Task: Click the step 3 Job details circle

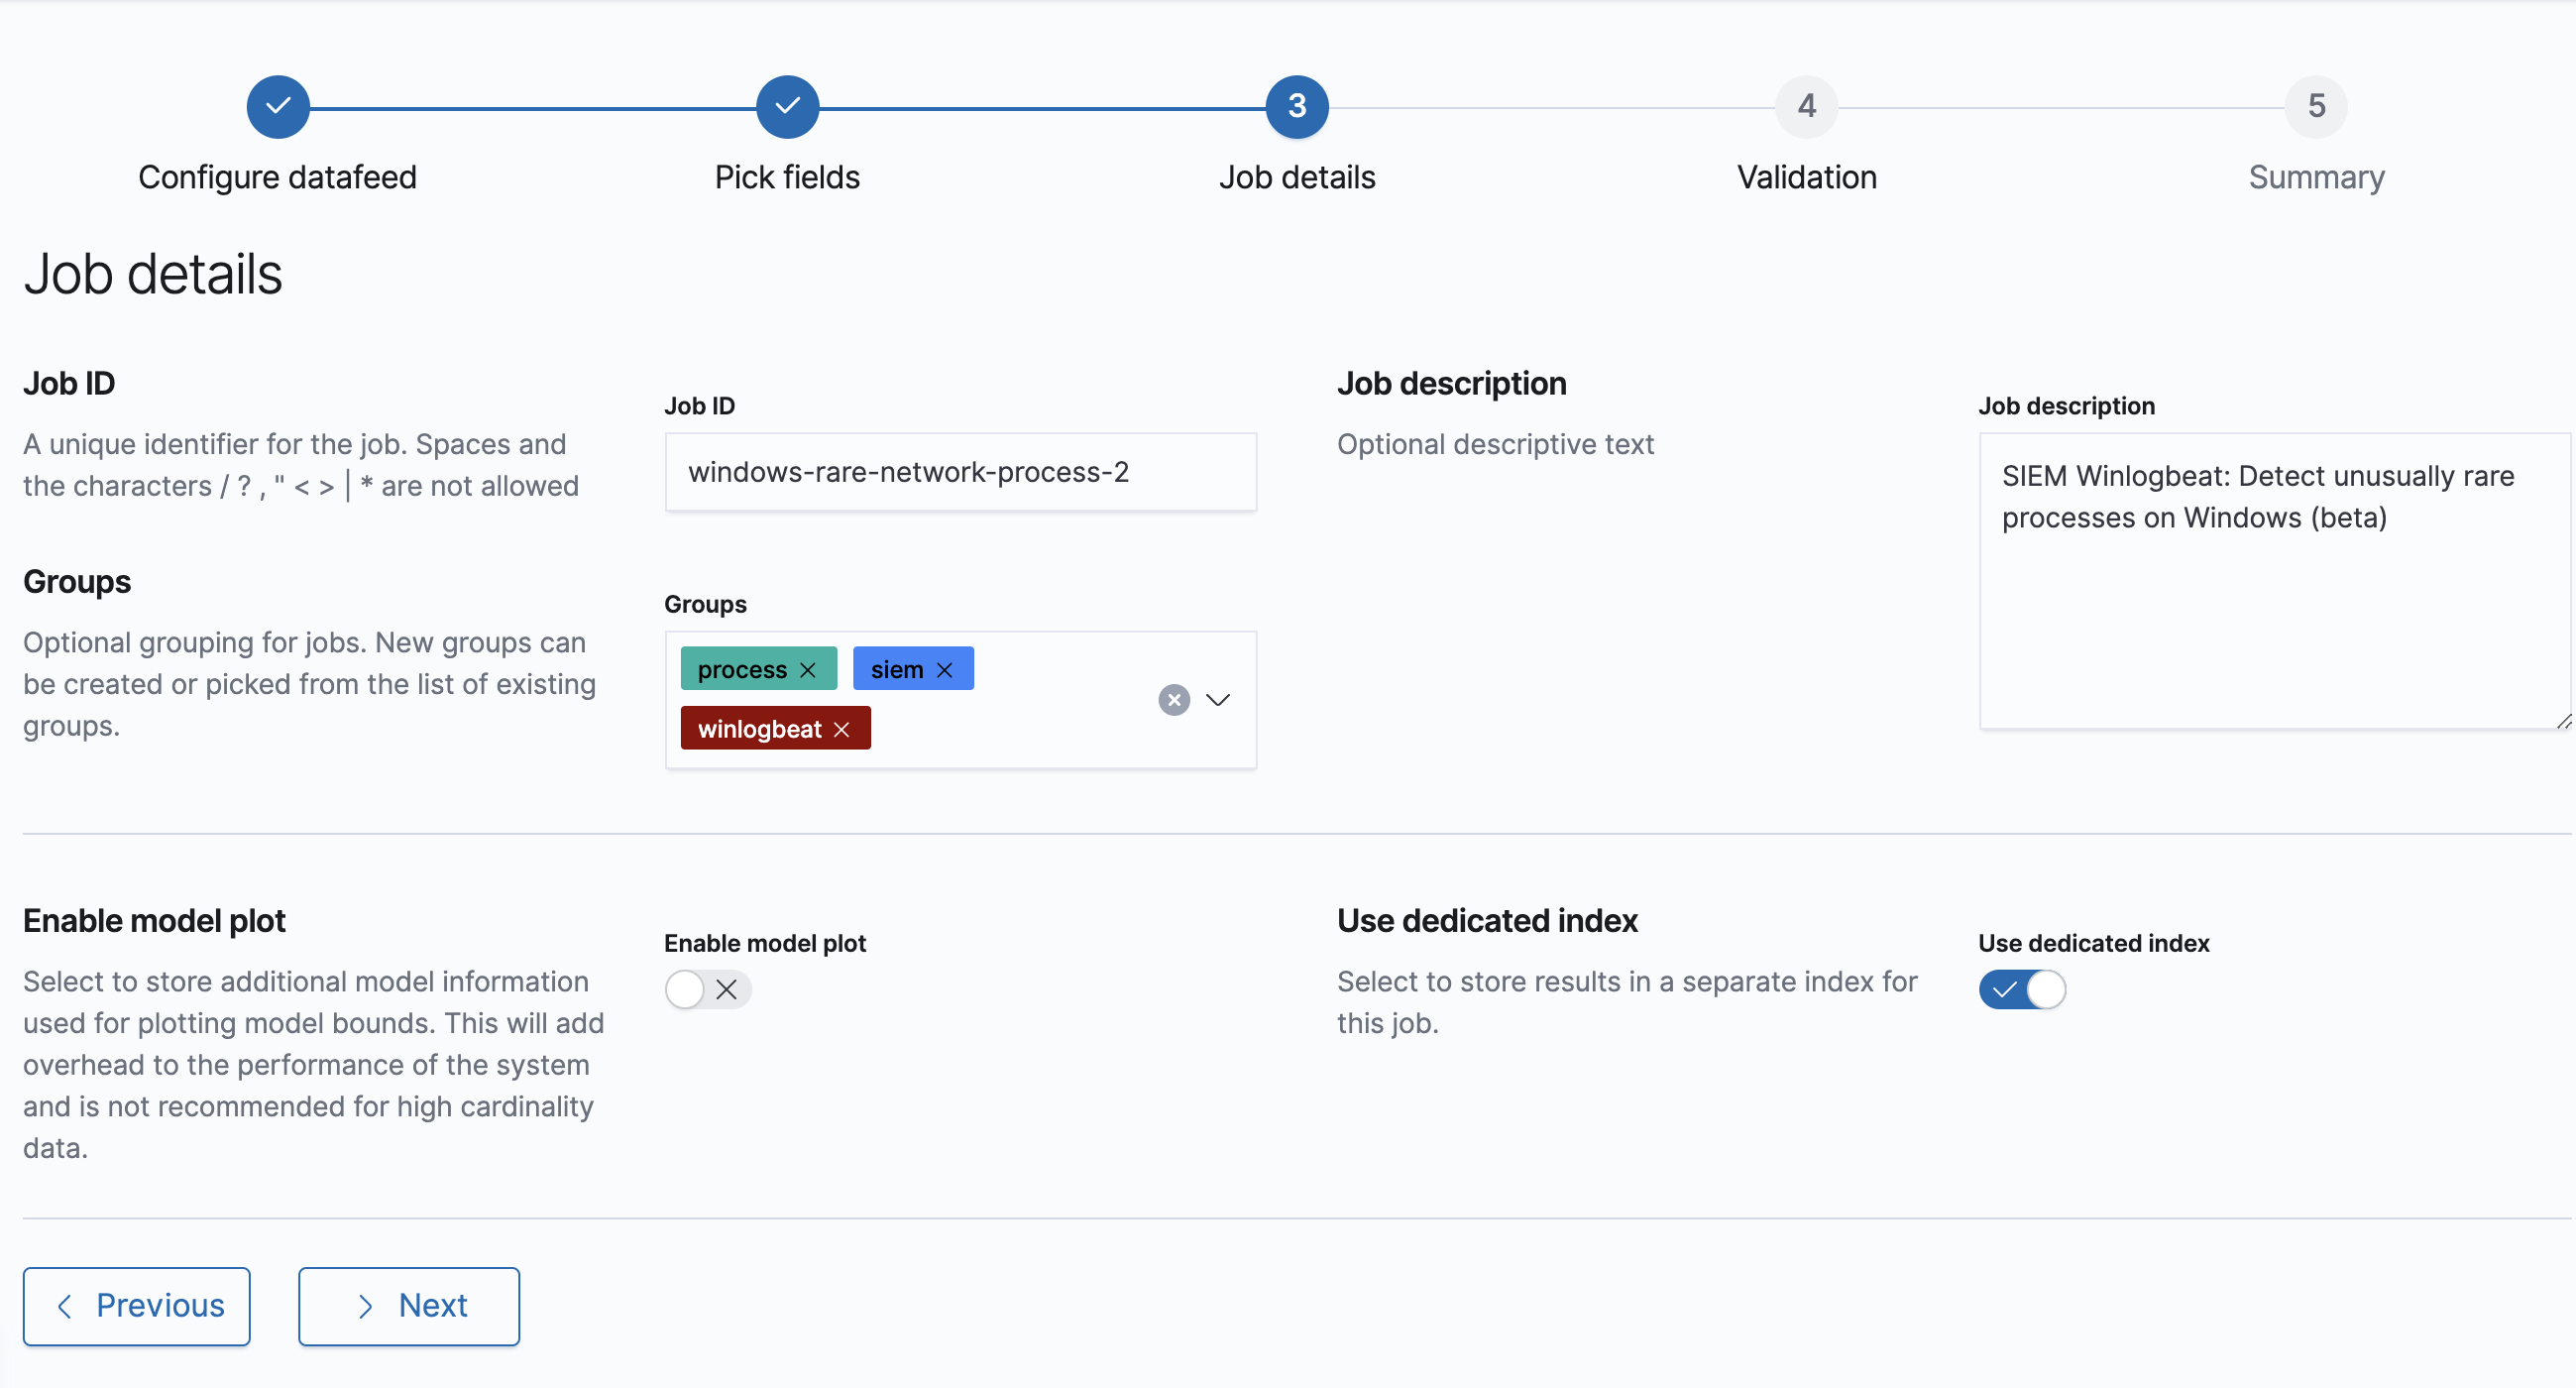Action: pyautogui.click(x=1297, y=106)
